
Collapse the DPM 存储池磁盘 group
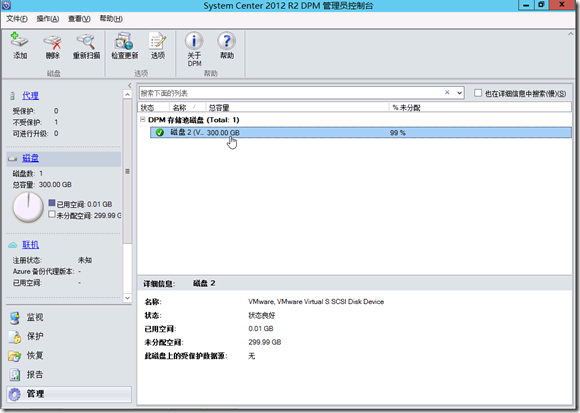(x=143, y=119)
